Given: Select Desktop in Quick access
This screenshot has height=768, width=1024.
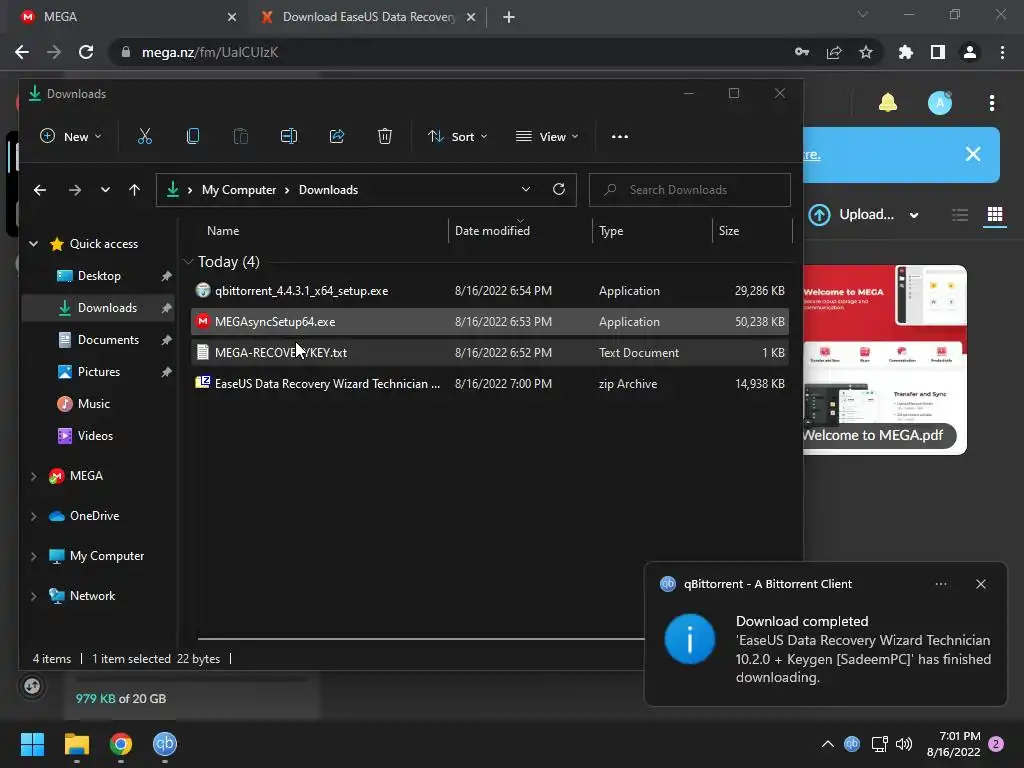Looking at the screenshot, I should click(99, 276).
